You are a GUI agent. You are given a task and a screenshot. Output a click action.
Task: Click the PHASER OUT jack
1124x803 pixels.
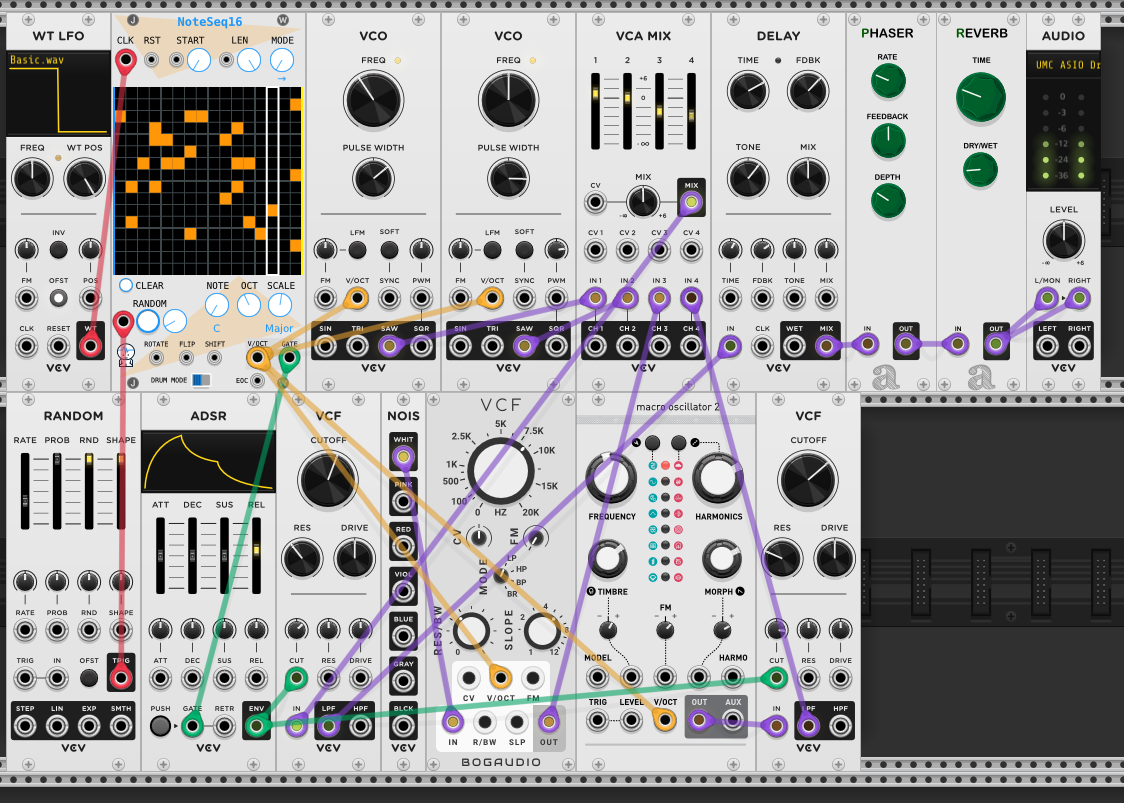click(x=906, y=344)
